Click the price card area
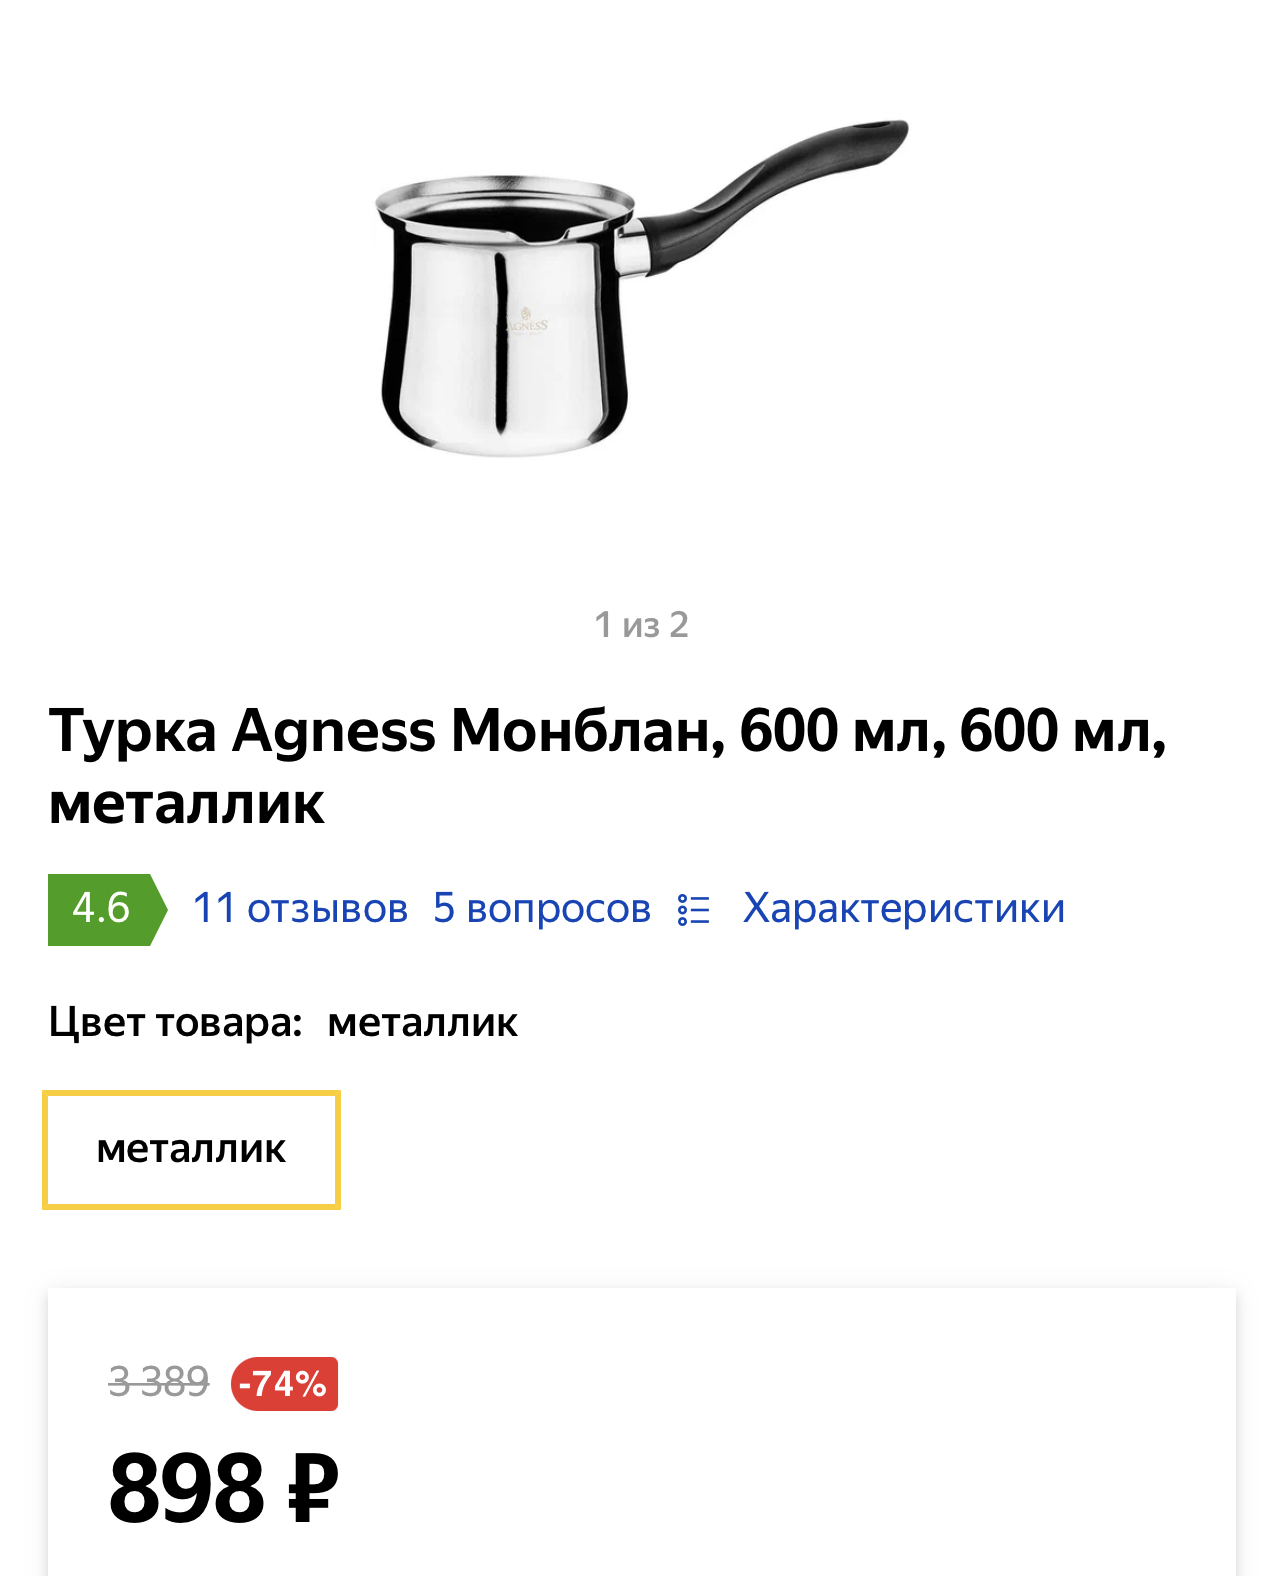1284x1576 pixels. [x=642, y=1432]
